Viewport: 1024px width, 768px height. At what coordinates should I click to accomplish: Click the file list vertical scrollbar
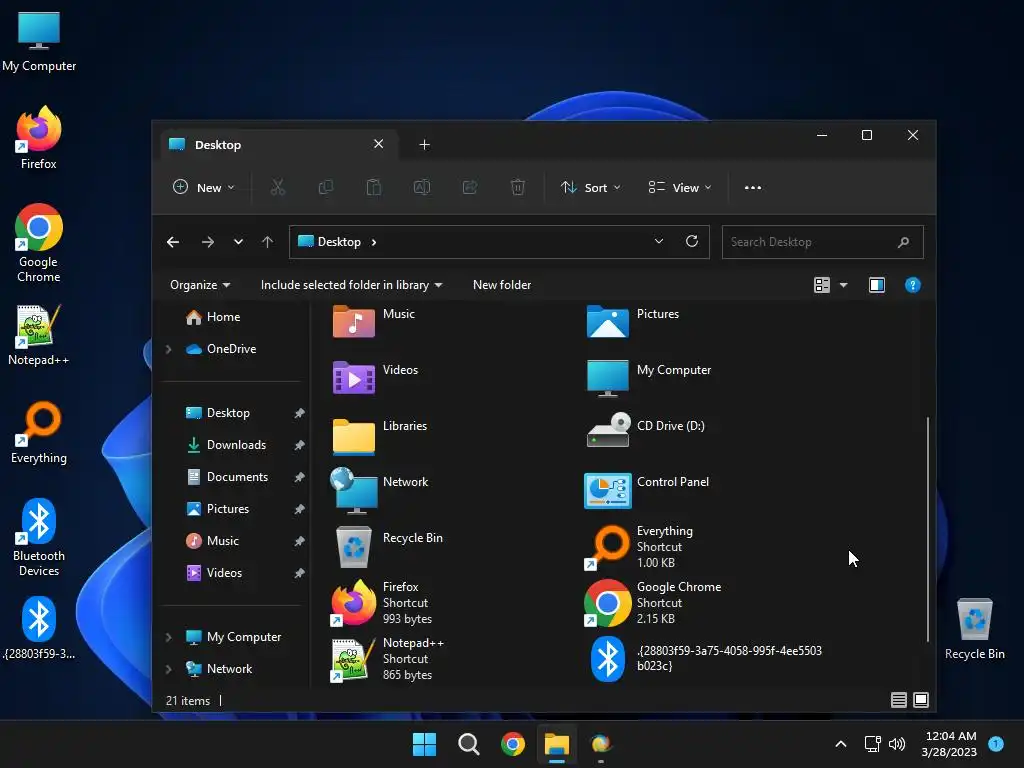coord(927,529)
